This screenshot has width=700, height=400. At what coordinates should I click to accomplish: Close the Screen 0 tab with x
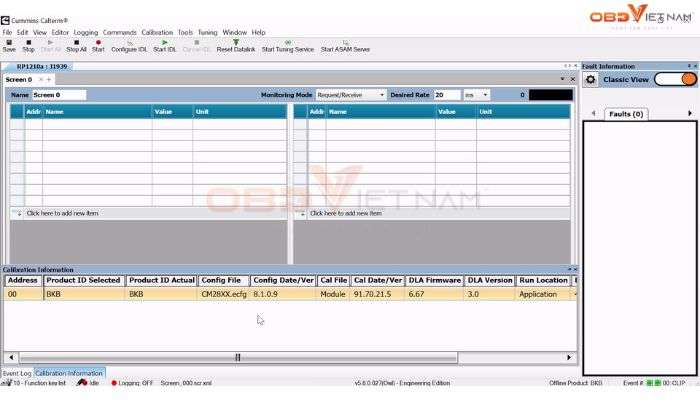coord(41,79)
